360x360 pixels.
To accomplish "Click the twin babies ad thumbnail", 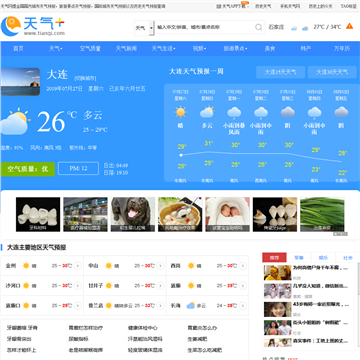I will tap(227, 214).
